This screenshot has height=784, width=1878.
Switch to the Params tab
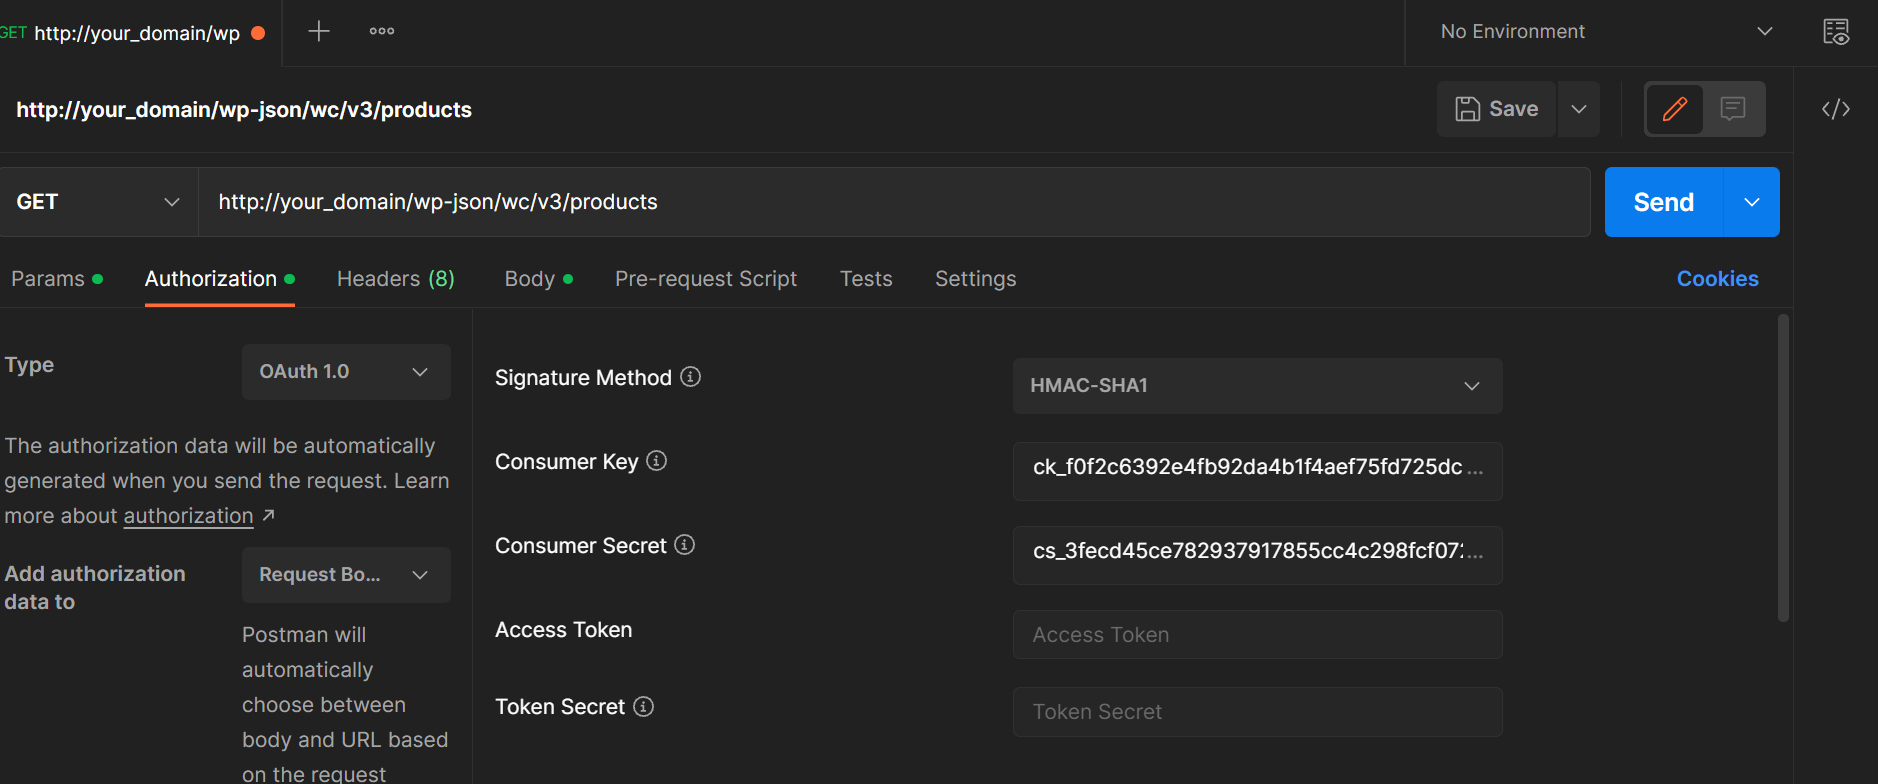(57, 279)
